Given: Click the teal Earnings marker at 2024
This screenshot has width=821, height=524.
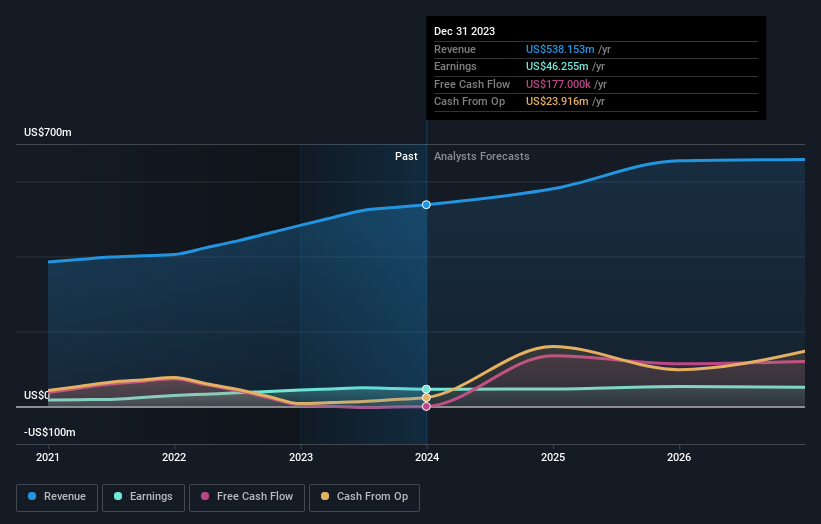Looking at the screenshot, I should coord(426,389).
